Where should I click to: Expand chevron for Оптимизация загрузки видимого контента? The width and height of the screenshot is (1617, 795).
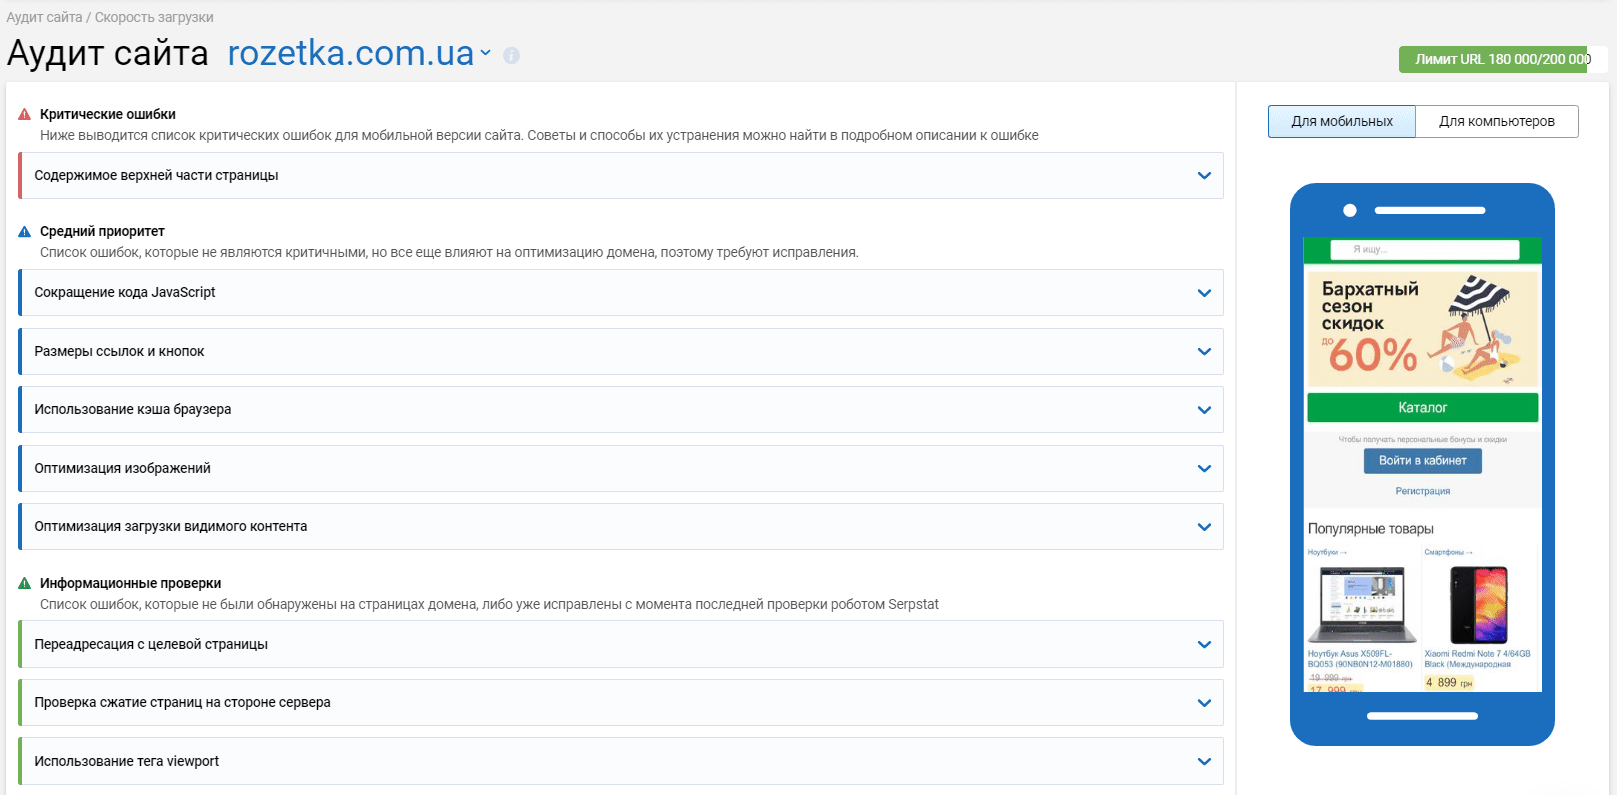tap(1204, 527)
